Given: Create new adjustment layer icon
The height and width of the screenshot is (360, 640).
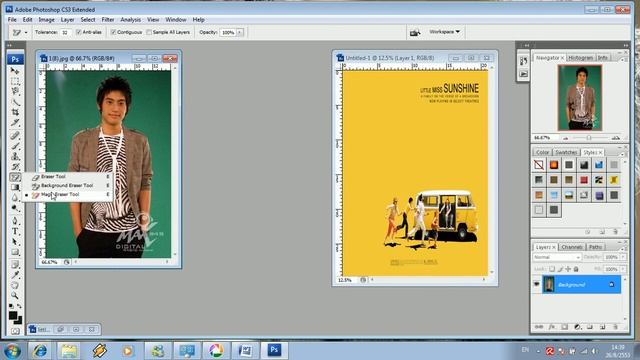Looking at the screenshot, I should pyautogui.click(x=577, y=327).
